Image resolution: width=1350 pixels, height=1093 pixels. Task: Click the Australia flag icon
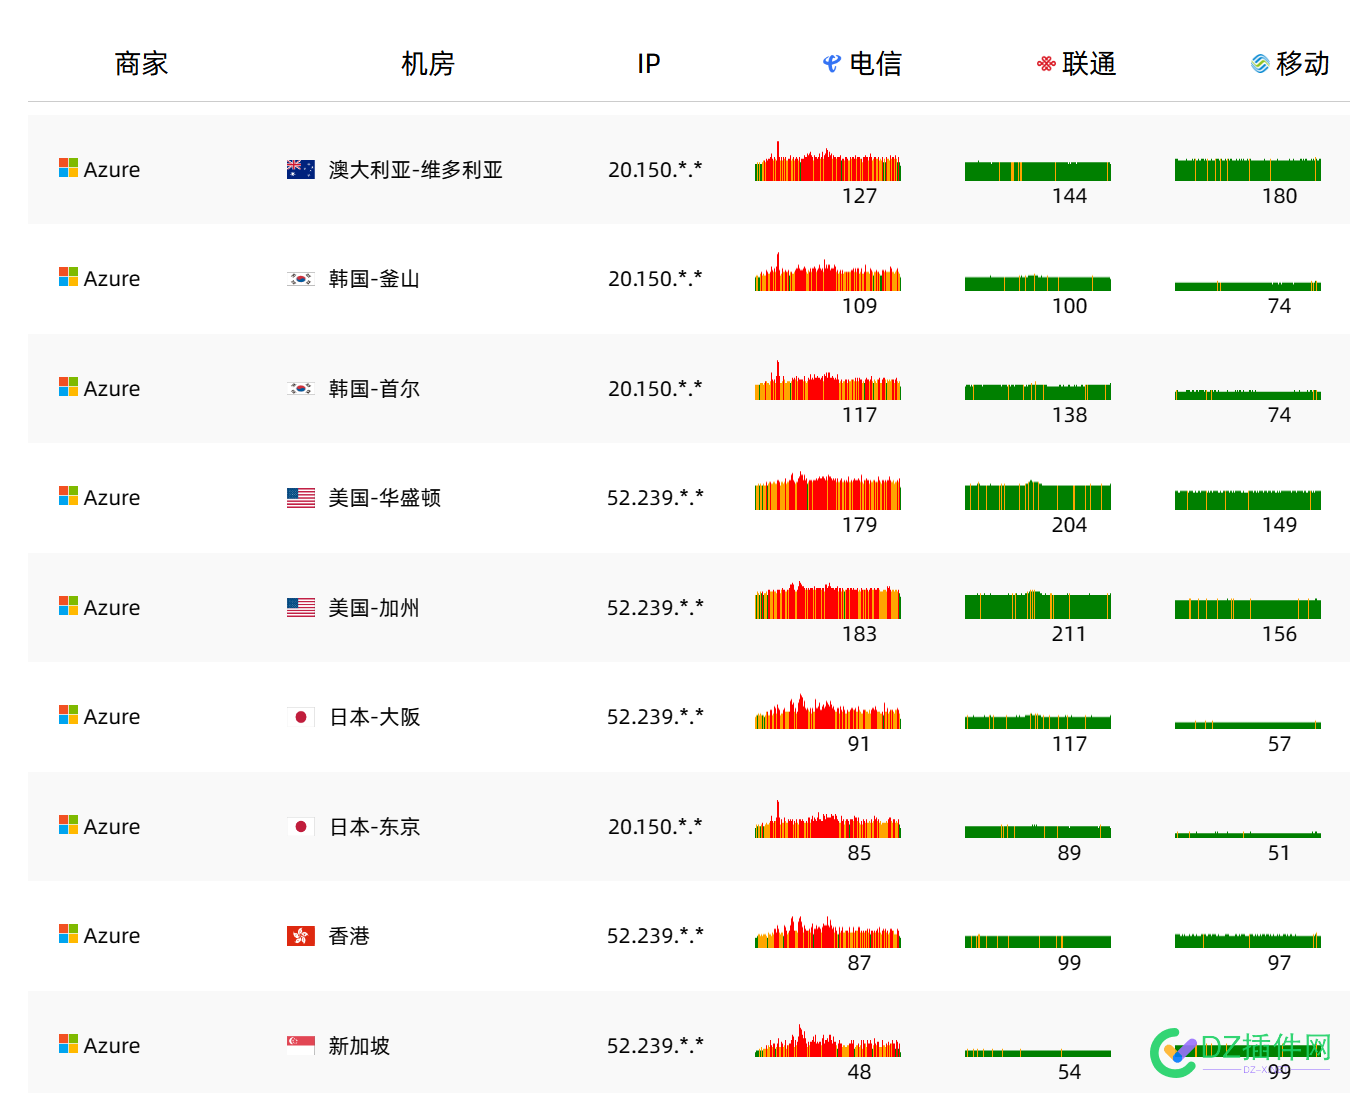(301, 169)
